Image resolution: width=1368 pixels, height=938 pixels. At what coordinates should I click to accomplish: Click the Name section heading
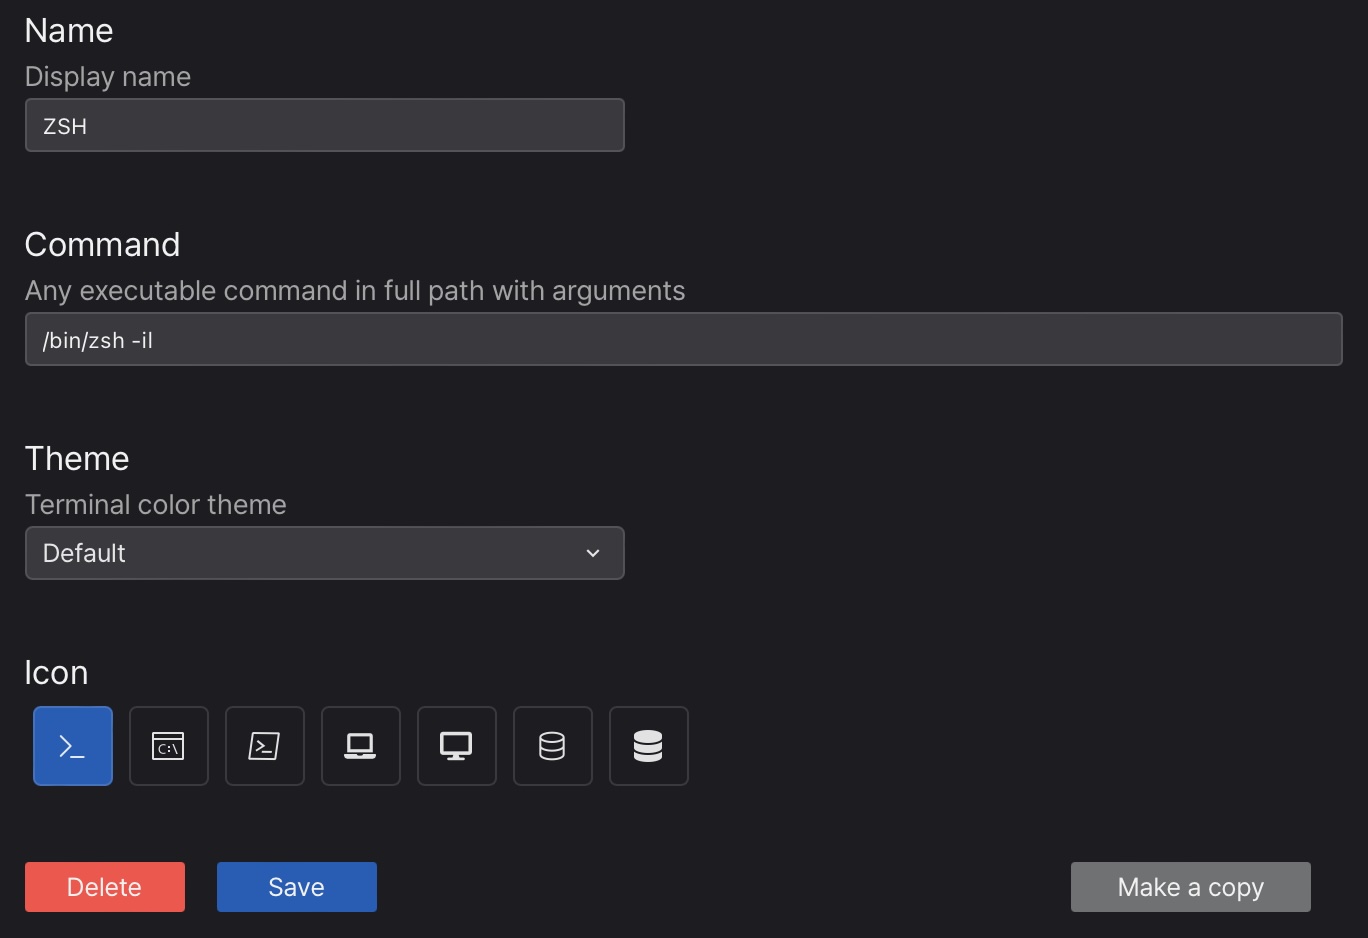[69, 31]
